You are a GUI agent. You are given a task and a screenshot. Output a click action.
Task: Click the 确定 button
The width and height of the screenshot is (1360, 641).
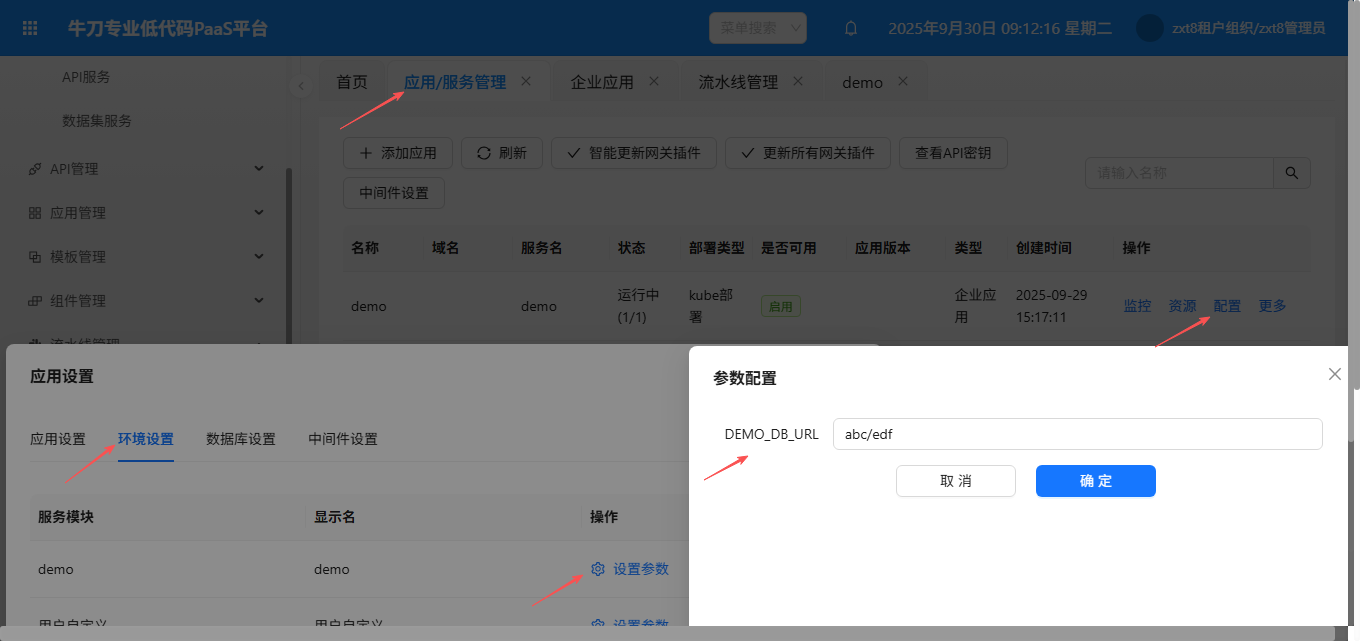pyautogui.click(x=1095, y=481)
